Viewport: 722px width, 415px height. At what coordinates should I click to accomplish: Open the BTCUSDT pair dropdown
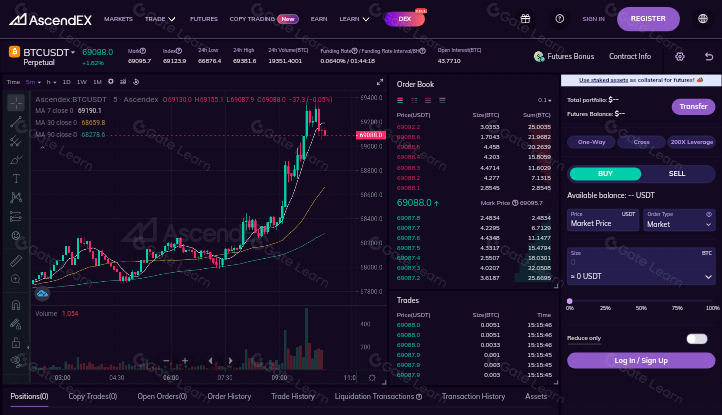pyautogui.click(x=49, y=53)
